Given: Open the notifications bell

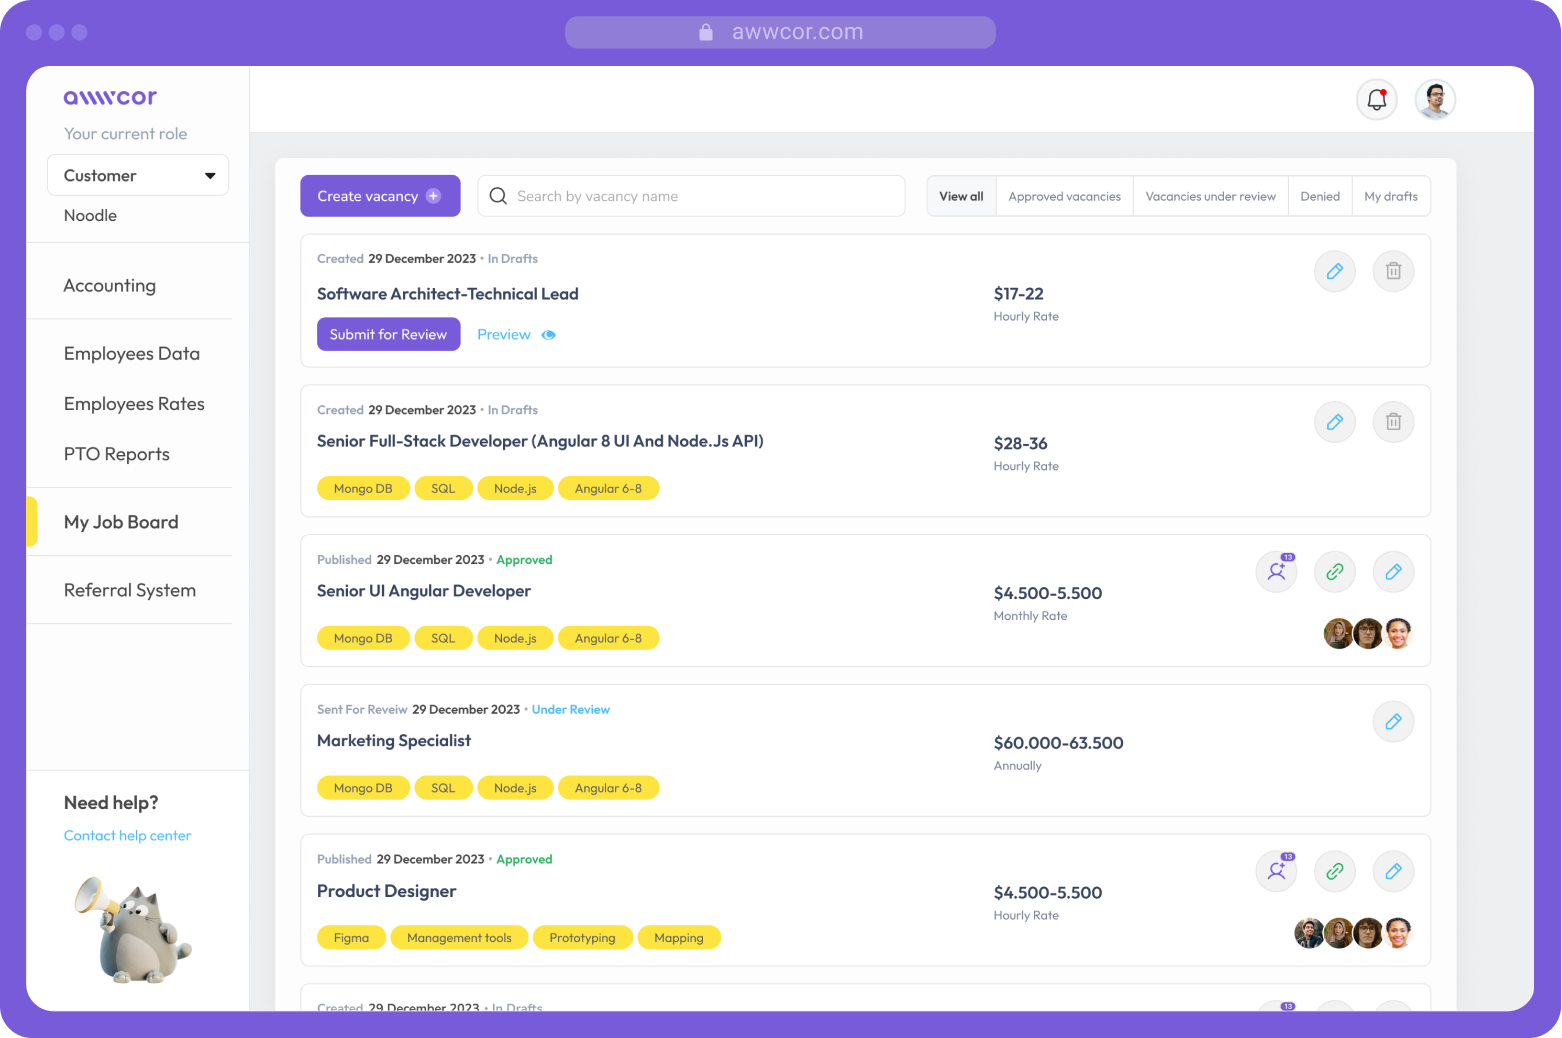Looking at the screenshot, I should [x=1376, y=100].
